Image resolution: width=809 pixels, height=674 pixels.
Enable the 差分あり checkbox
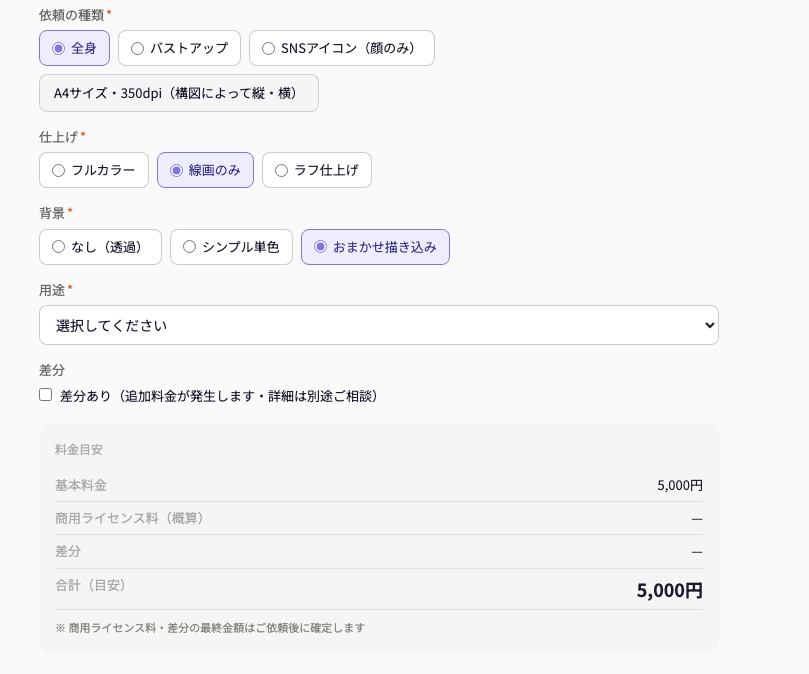pos(45,394)
